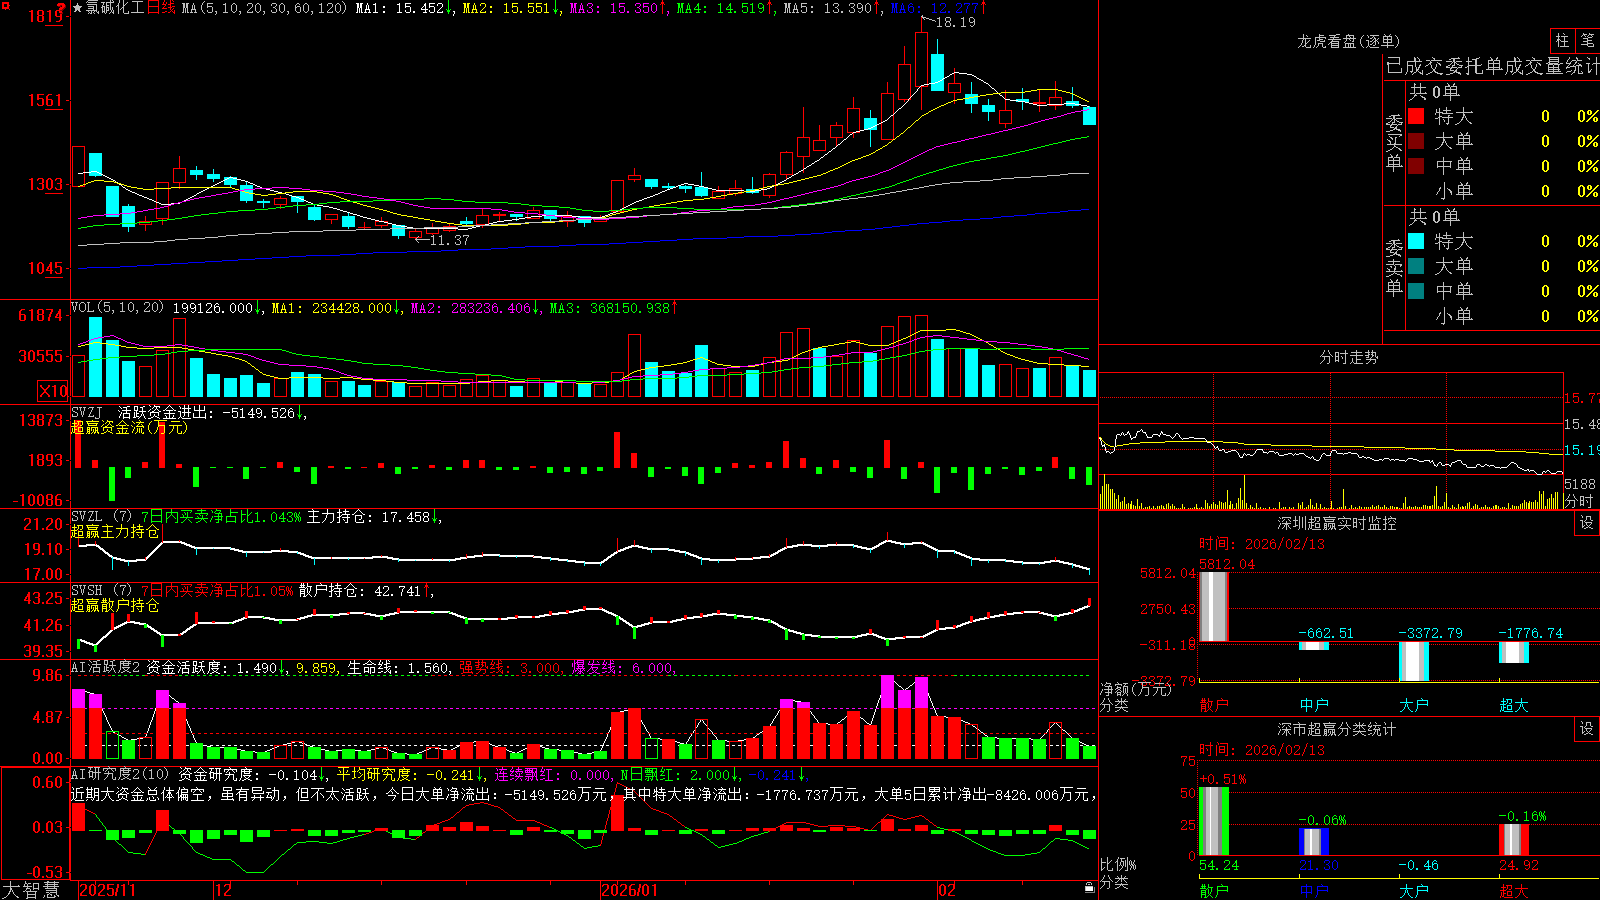Click the 委卖单 vertical label
Screen dimensions: 1600x900
point(1394,267)
